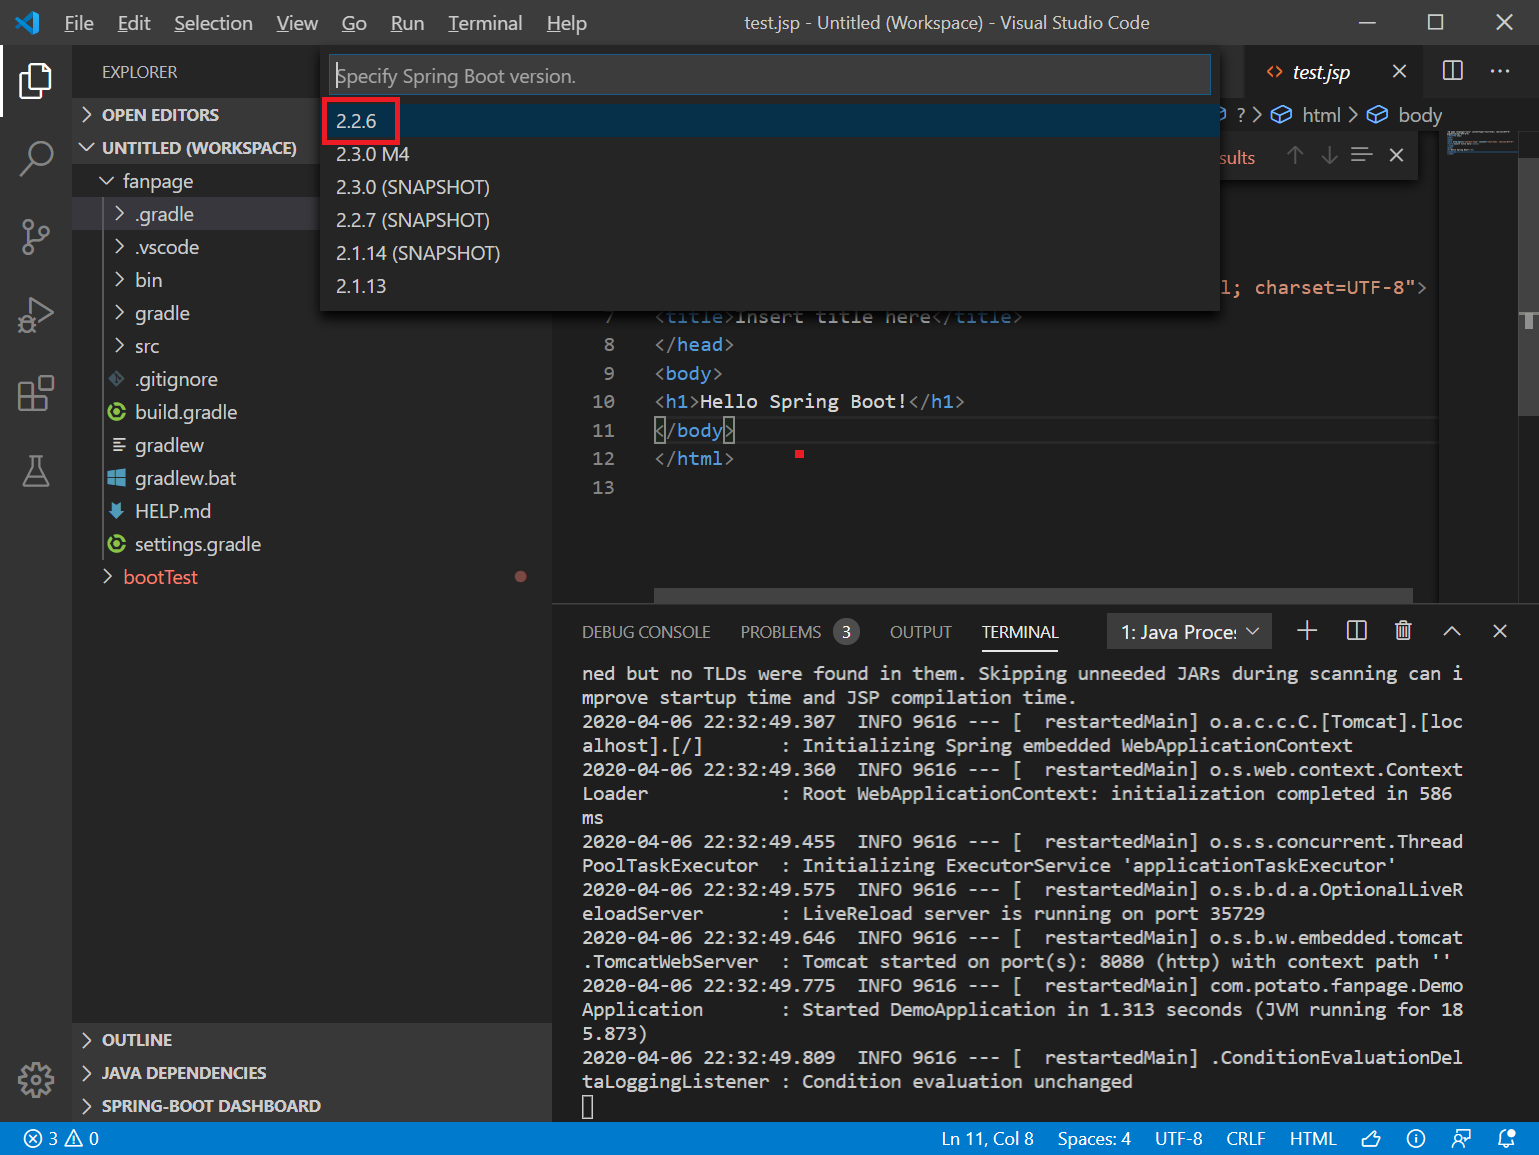The height and width of the screenshot is (1155, 1539).
Task: Click Spaces: 4 indentation setting
Action: coord(1094,1139)
